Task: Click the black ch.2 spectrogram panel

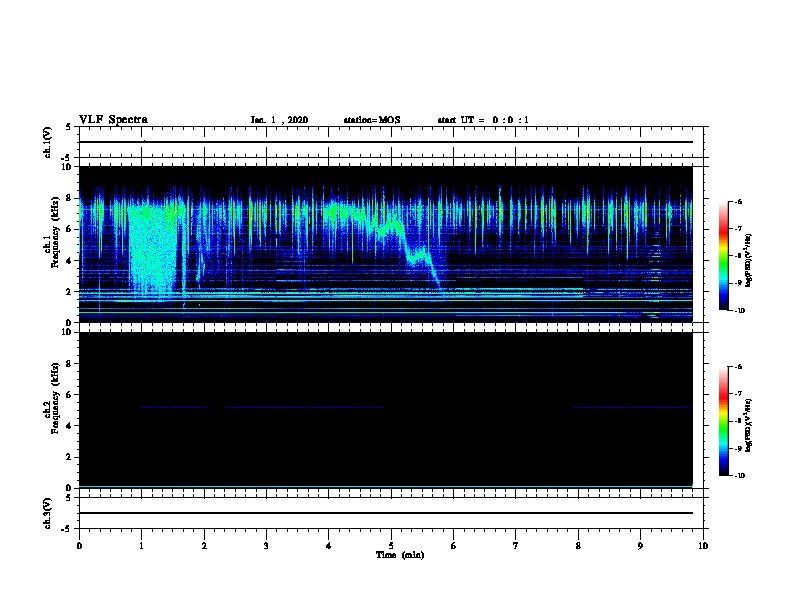Action: click(386, 410)
